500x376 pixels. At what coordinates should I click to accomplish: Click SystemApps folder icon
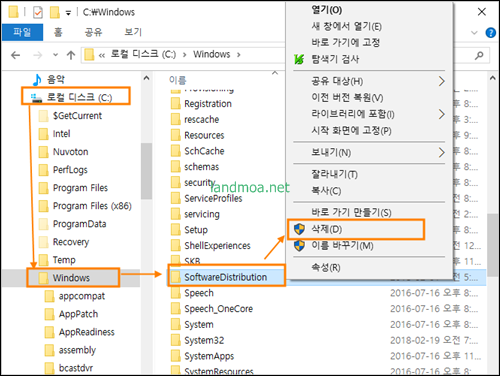[x=176, y=356]
